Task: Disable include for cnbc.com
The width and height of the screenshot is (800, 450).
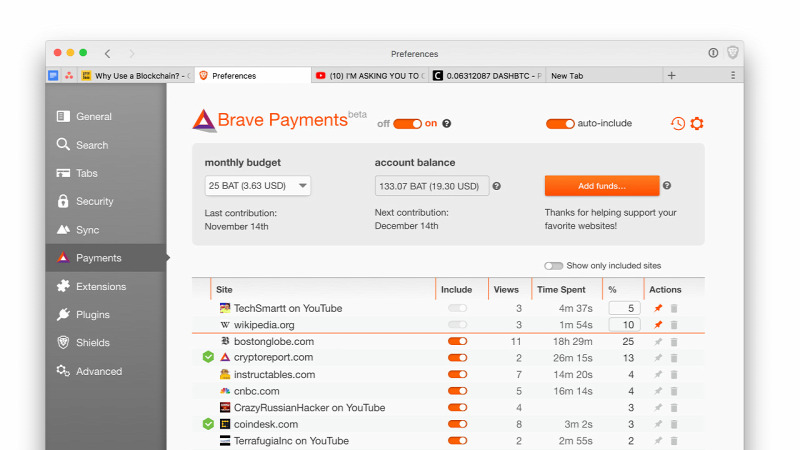Action: [457, 391]
